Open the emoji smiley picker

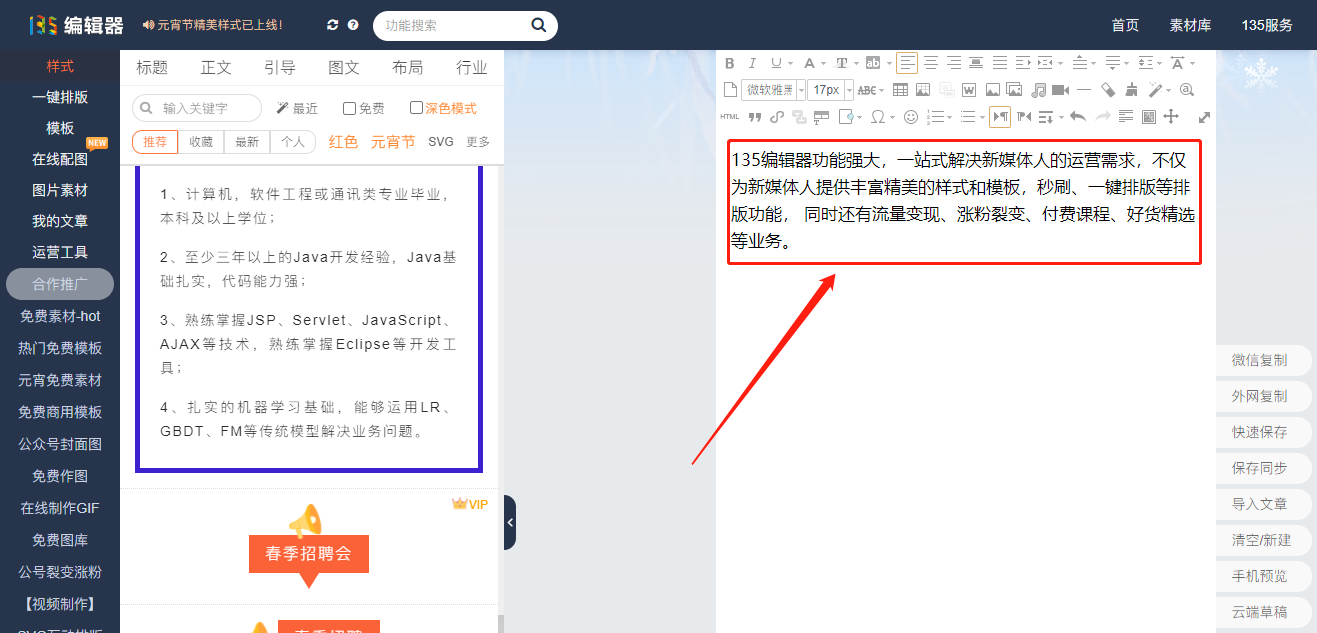[x=911, y=117]
